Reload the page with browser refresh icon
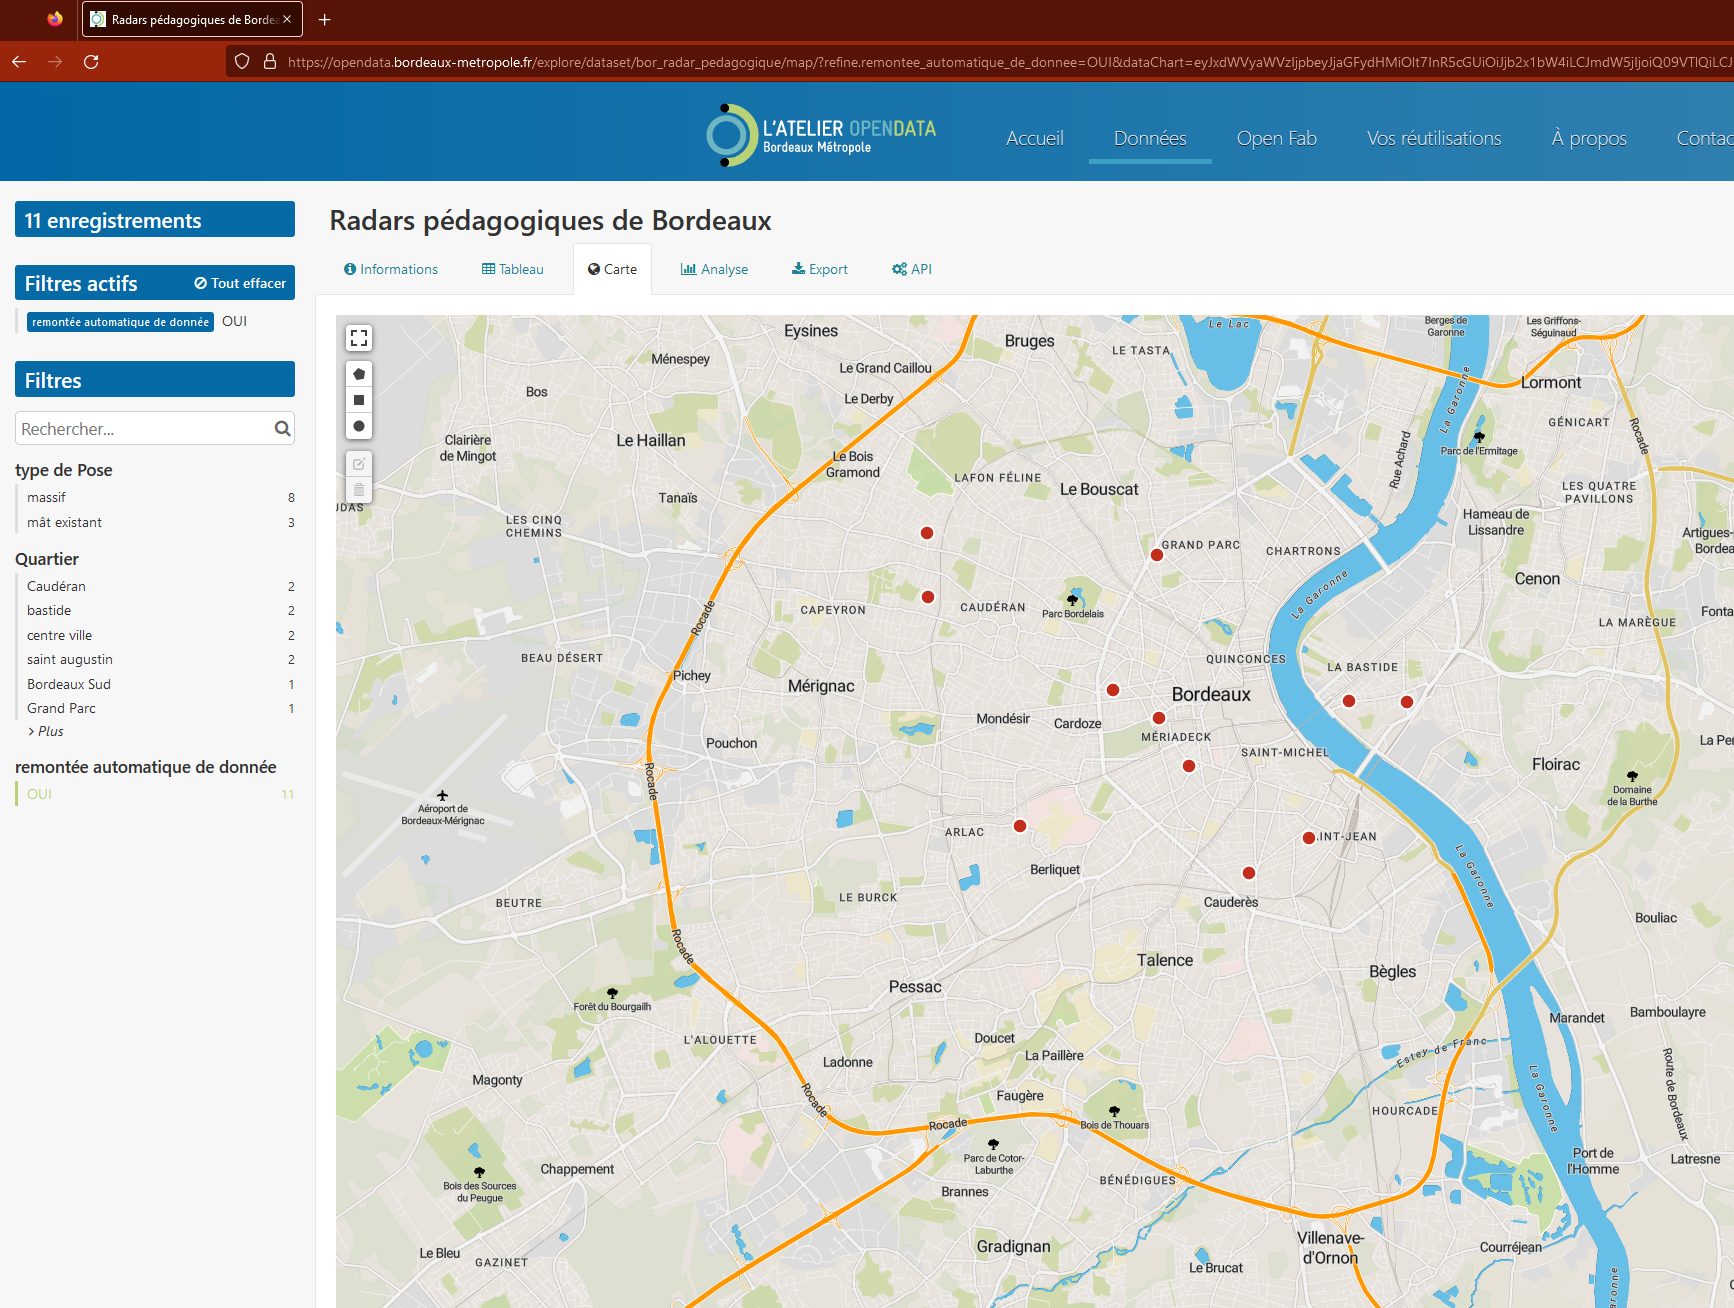The width and height of the screenshot is (1734, 1308). [x=91, y=62]
